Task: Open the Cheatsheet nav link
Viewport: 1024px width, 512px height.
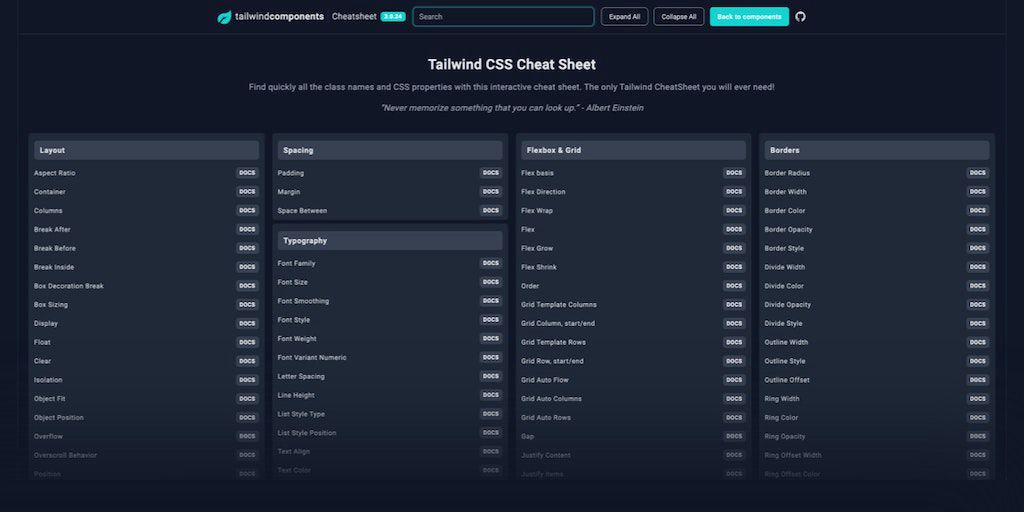Action: (354, 17)
